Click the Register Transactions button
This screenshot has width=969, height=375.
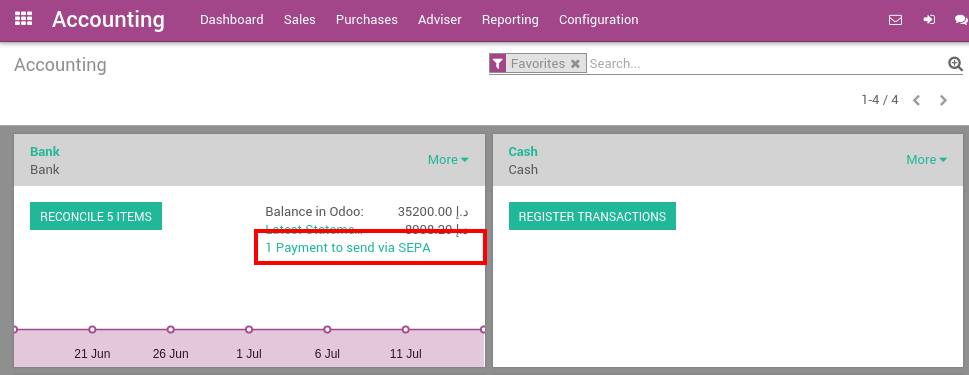tap(592, 216)
